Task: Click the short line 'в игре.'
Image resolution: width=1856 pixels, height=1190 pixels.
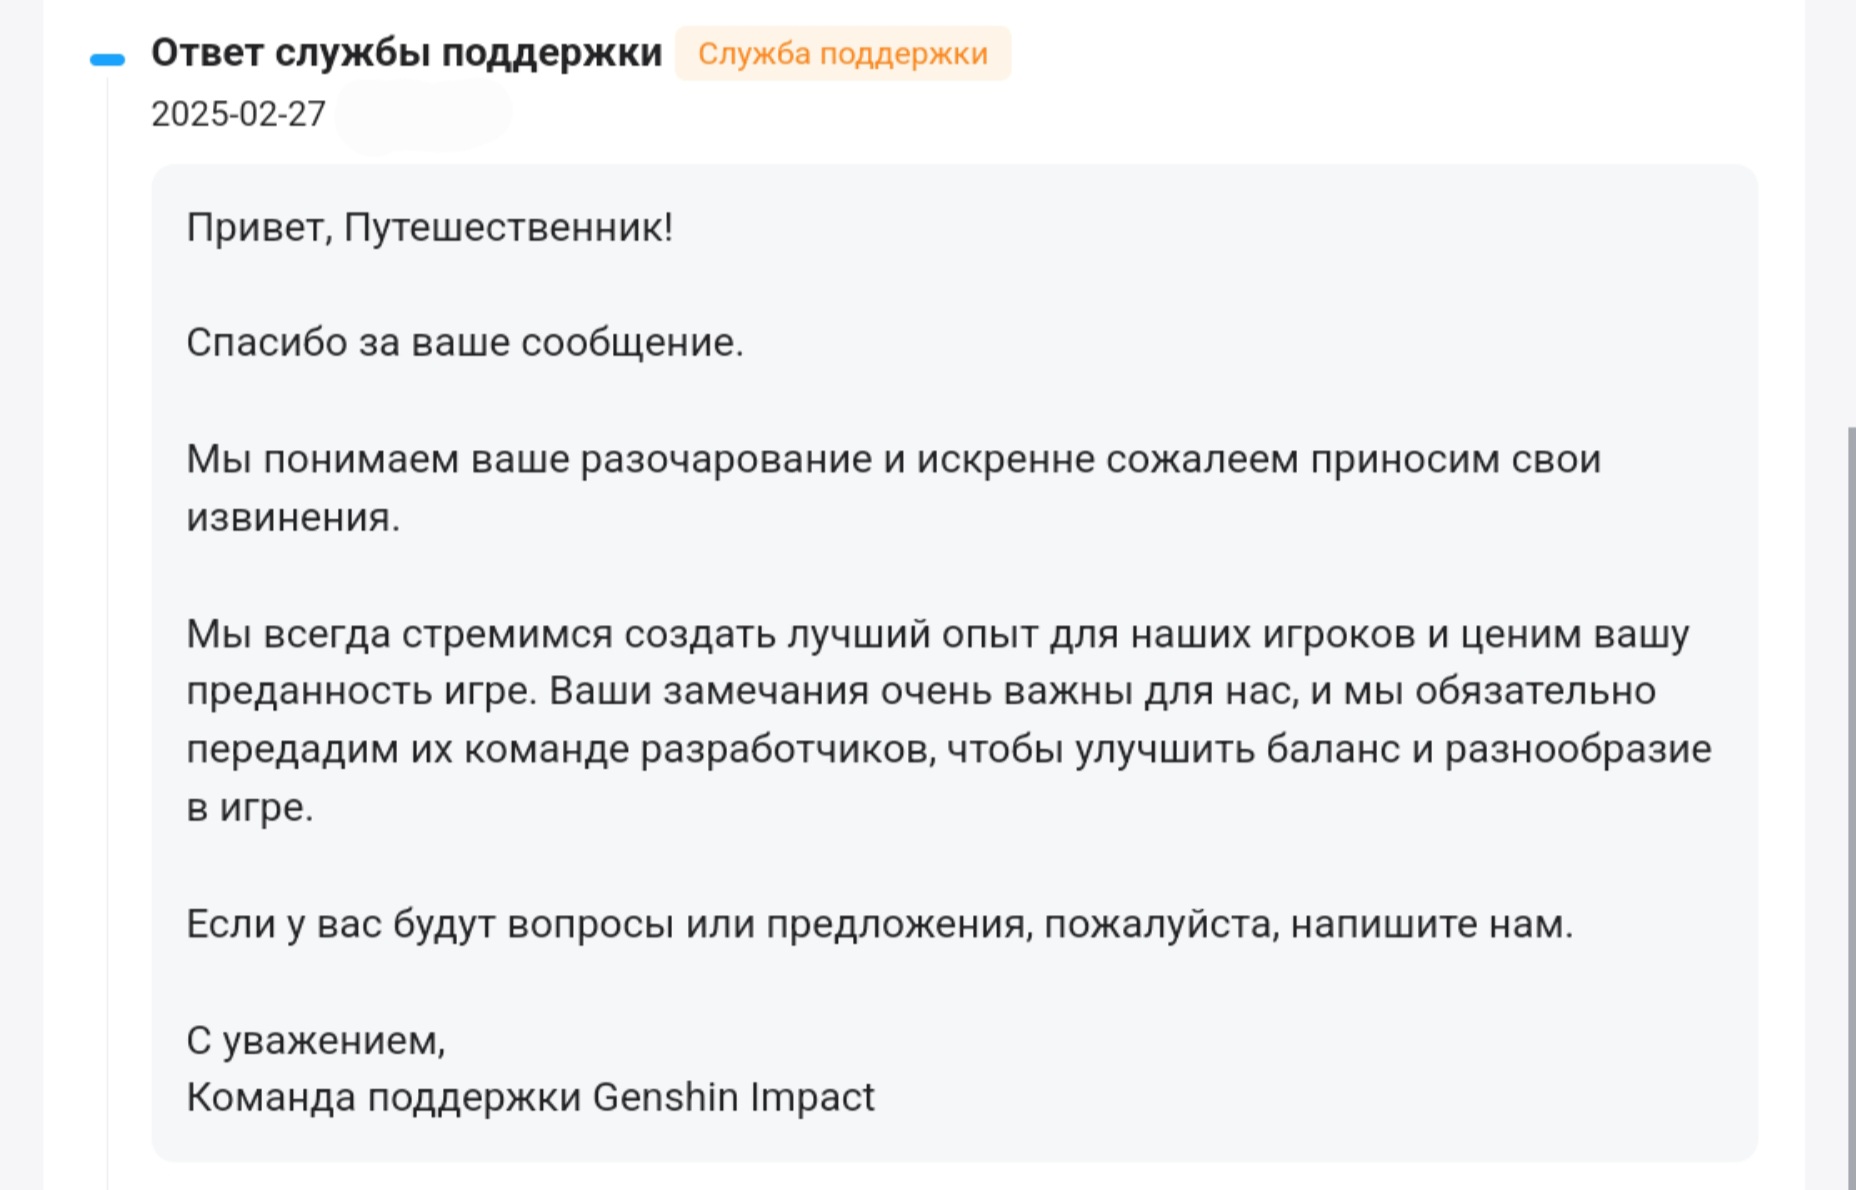Action: pos(250,808)
